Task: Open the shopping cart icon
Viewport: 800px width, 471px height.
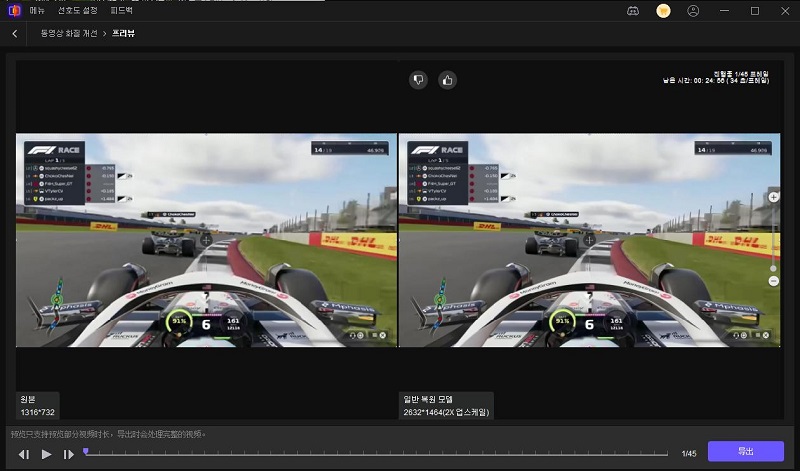Action: pos(662,11)
